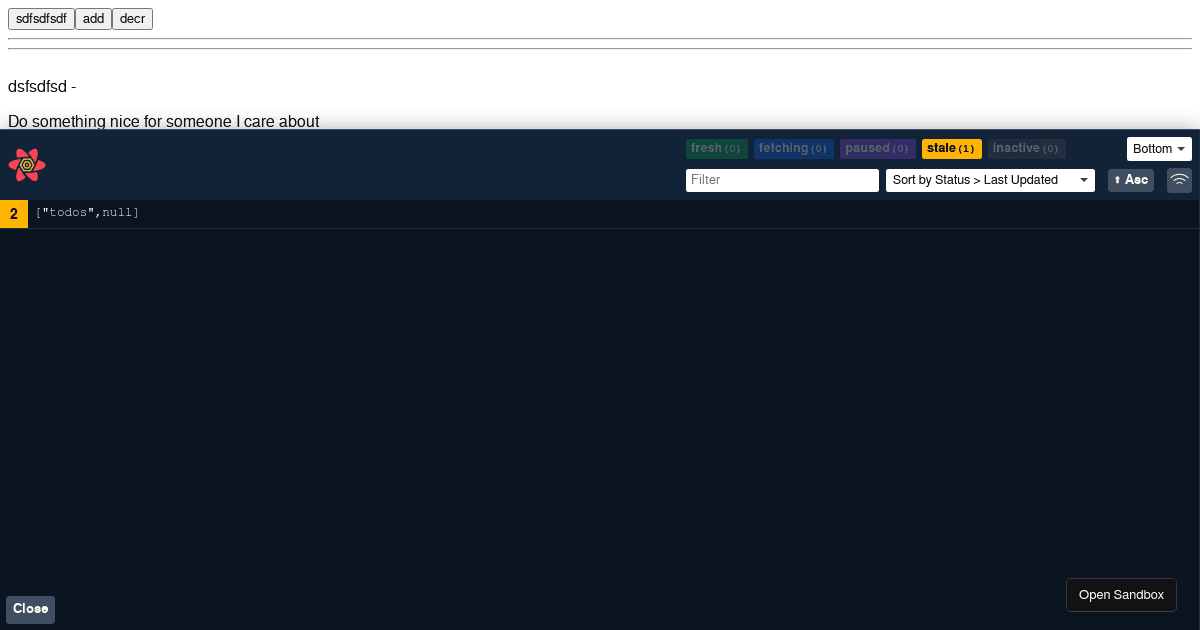Select the ["todos",null] query row
Viewport: 1200px width, 630px height.
click(x=600, y=213)
